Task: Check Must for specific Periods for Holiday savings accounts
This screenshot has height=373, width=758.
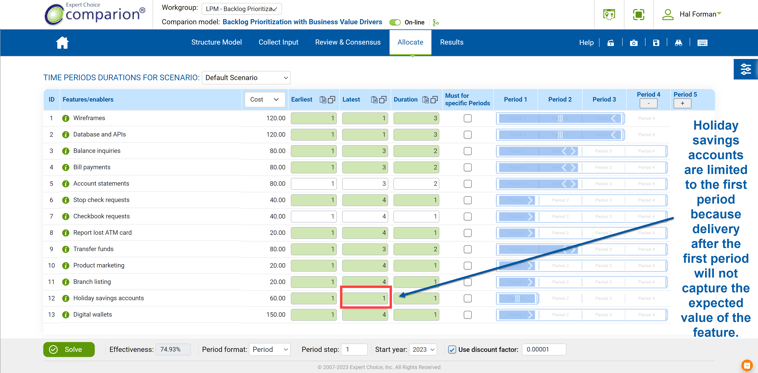Action: (467, 299)
